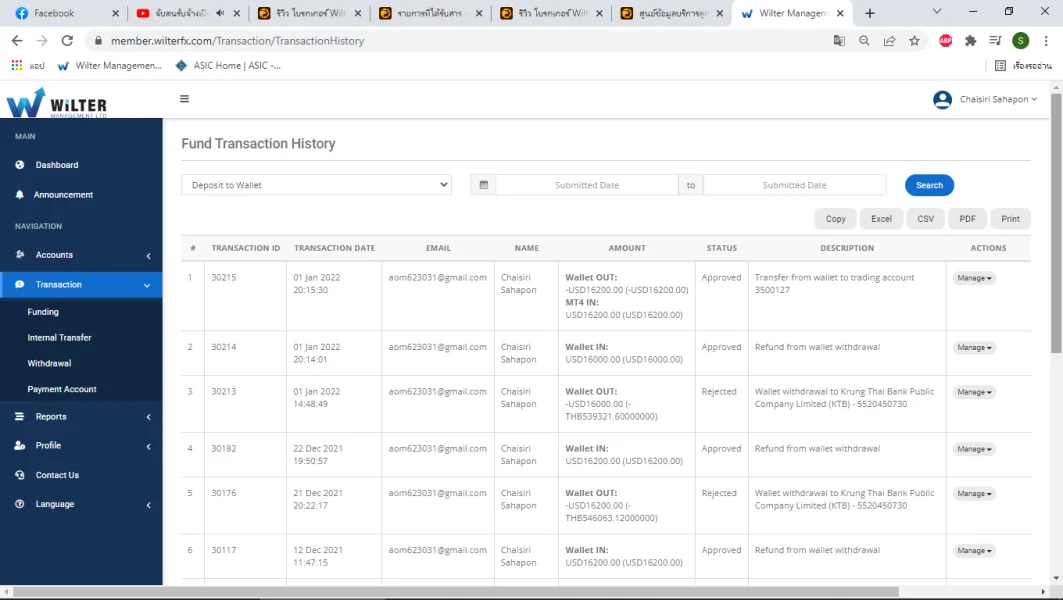Image resolution: width=1063 pixels, height=600 pixels.
Task: Click the start Submitted Date field
Action: tap(587, 185)
